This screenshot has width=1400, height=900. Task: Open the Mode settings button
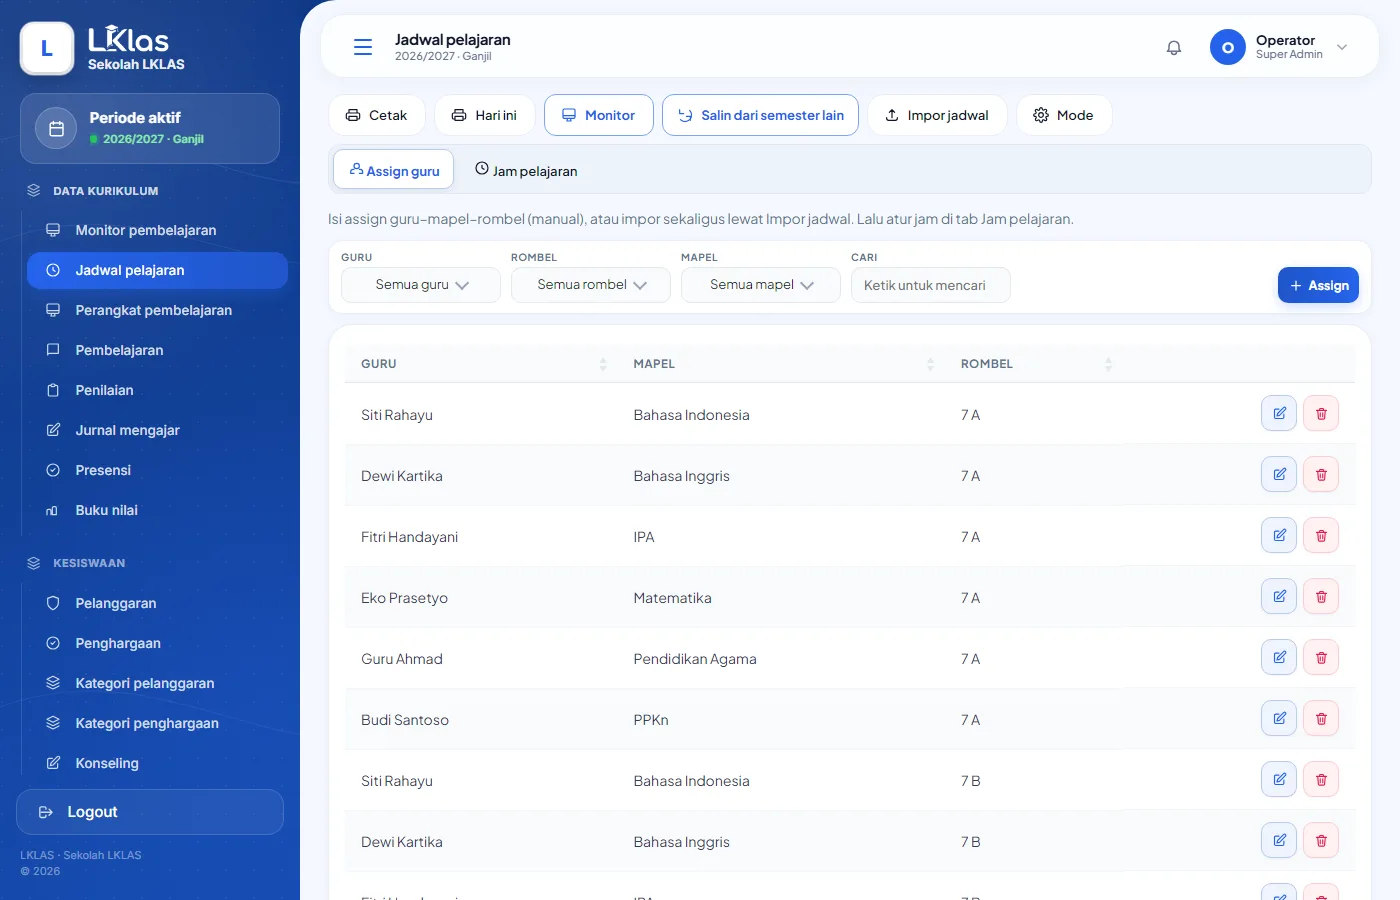click(1064, 115)
